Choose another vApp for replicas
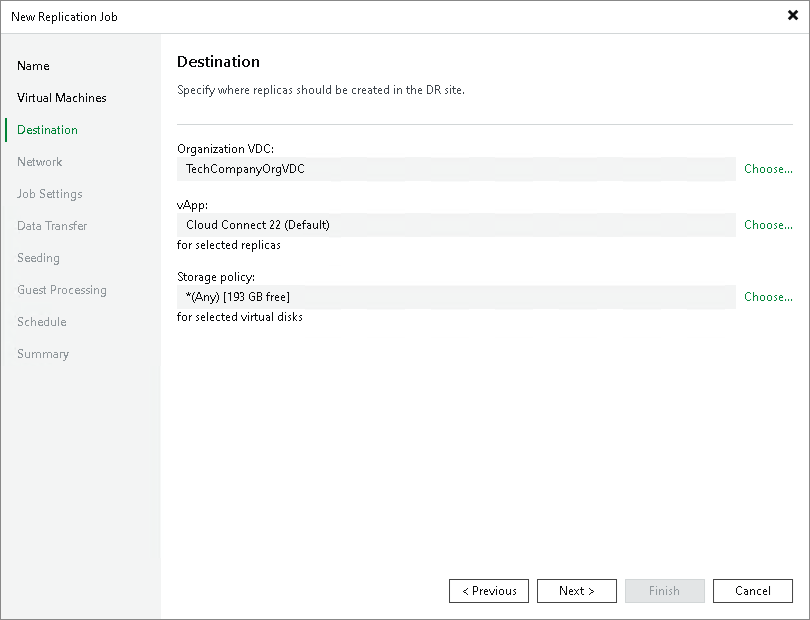810x620 pixels. coord(767,225)
